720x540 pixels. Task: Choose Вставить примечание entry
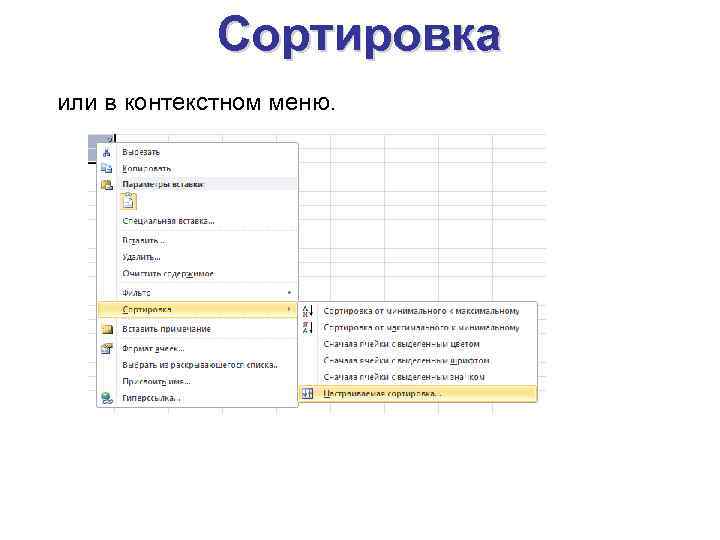pyautogui.click(x=166, y=329)
